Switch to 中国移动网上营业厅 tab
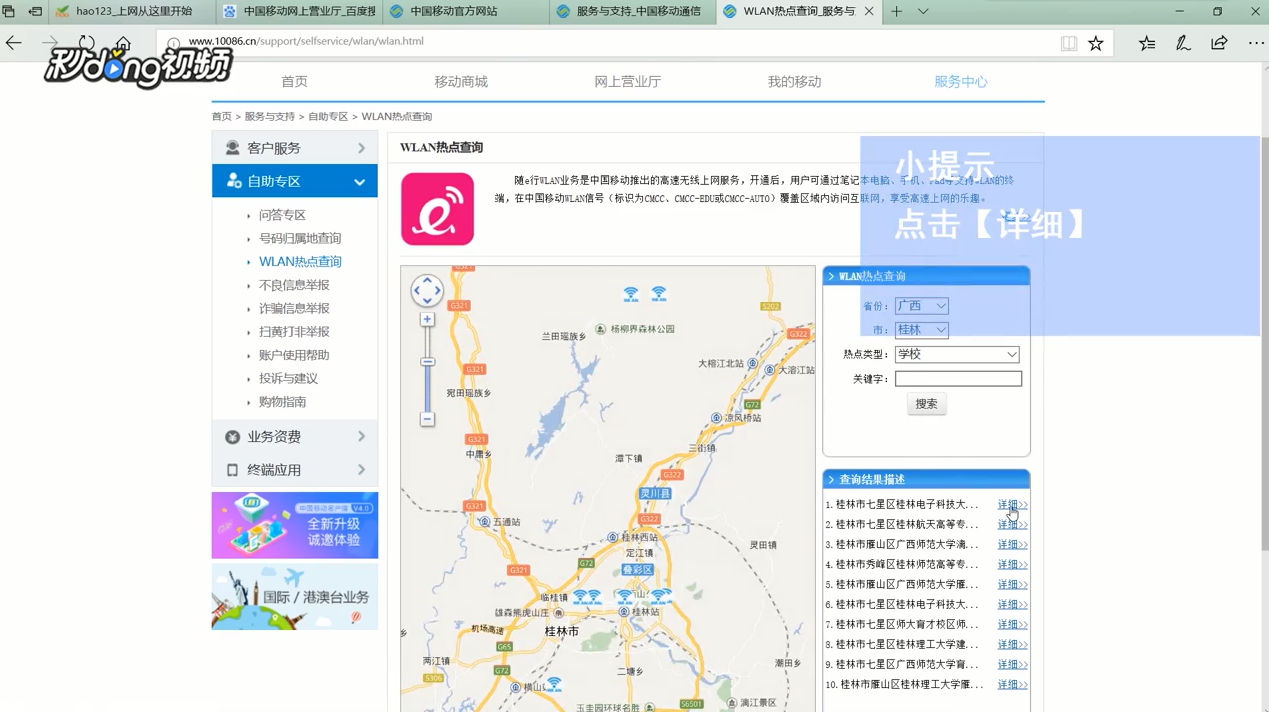The image size is (1269, 712). [x=299, y=11]
